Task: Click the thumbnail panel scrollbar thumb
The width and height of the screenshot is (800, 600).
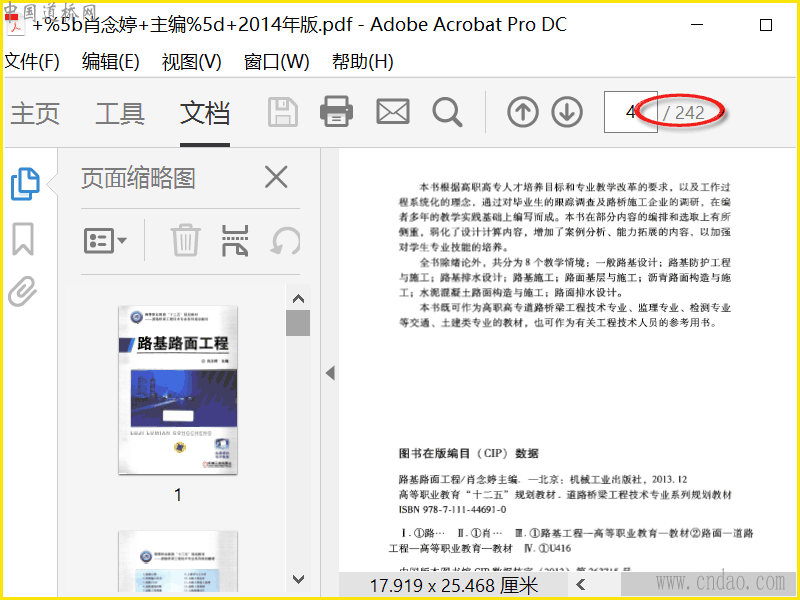Action: click(298, 322)
